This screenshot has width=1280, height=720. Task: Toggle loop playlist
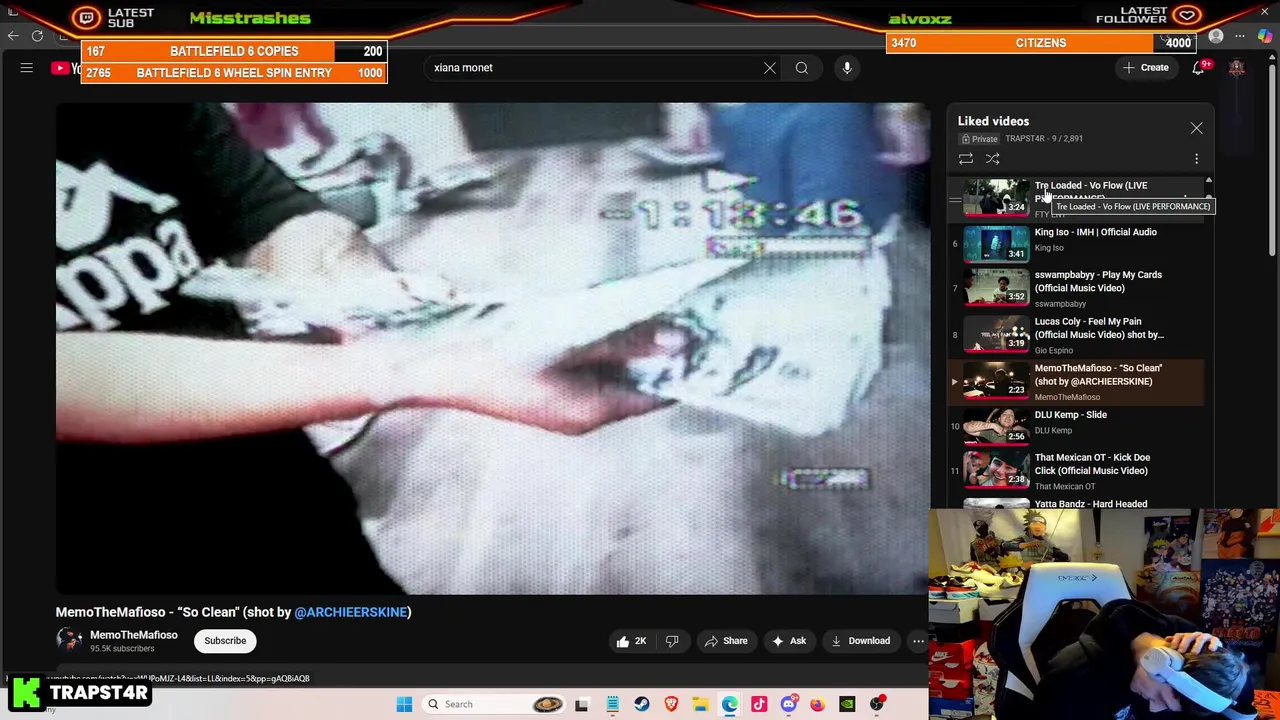(x=966, y=159)
